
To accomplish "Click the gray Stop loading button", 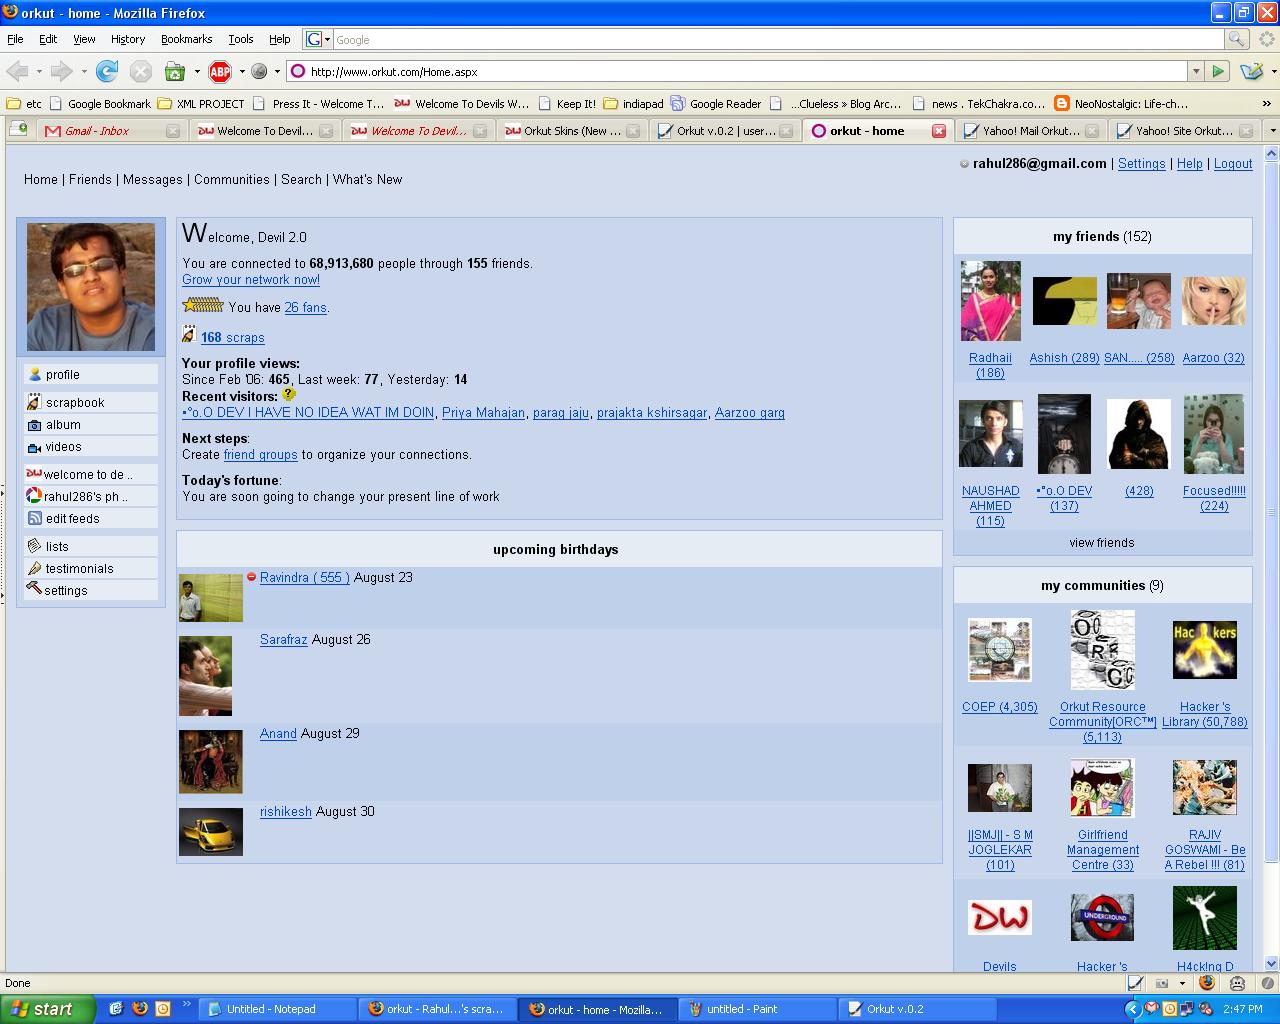I will [x=141, y=71].
